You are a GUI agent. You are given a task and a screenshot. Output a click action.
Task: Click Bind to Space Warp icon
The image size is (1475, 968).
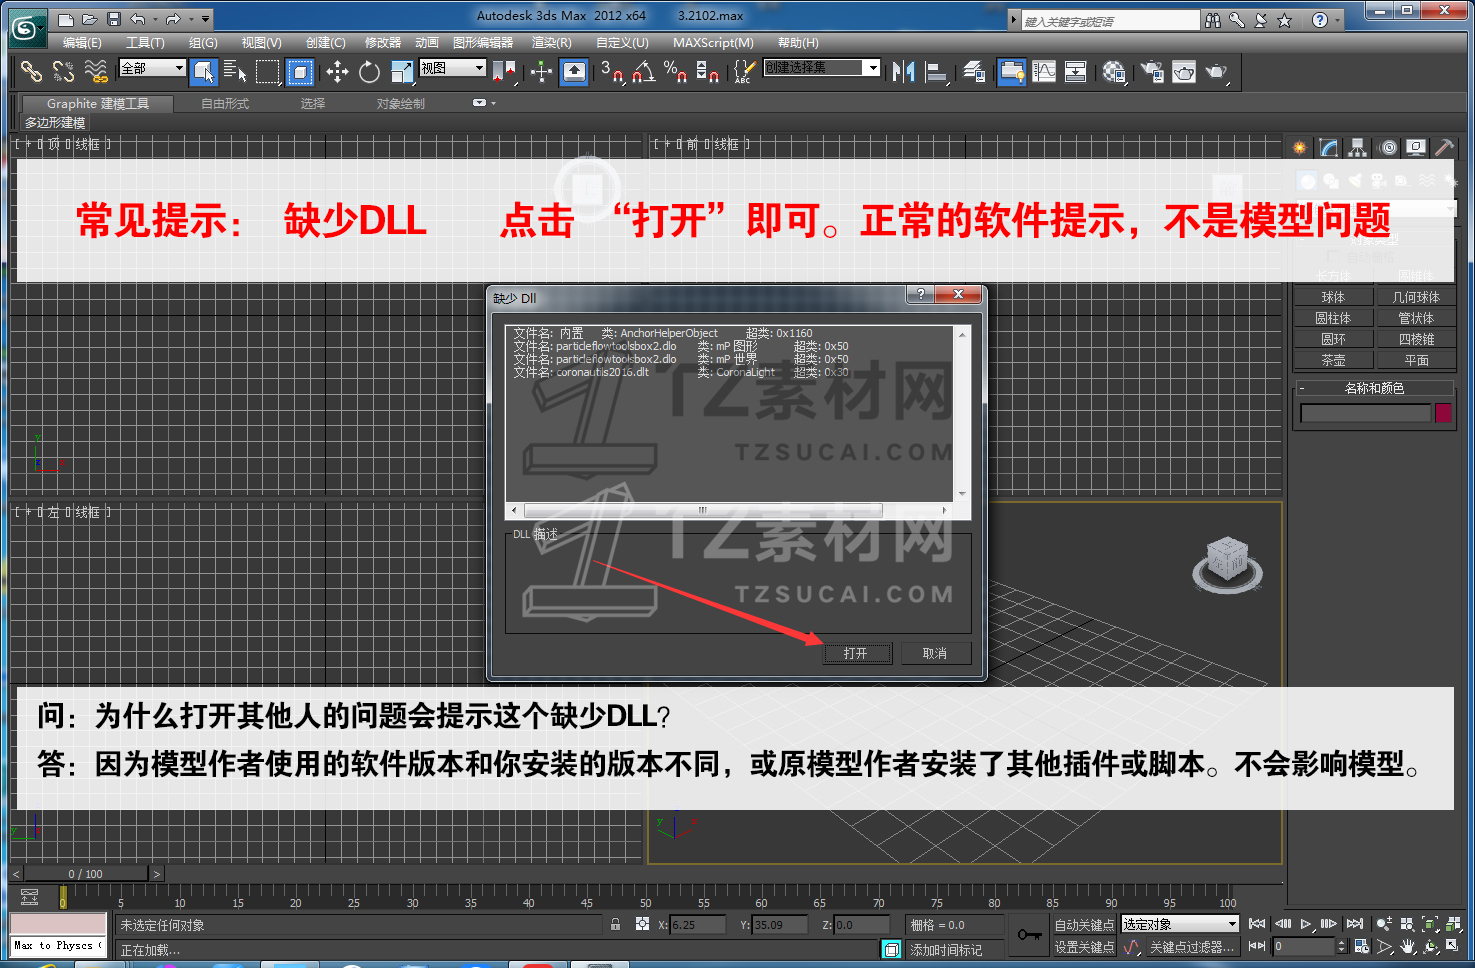(x=96, y=71)
